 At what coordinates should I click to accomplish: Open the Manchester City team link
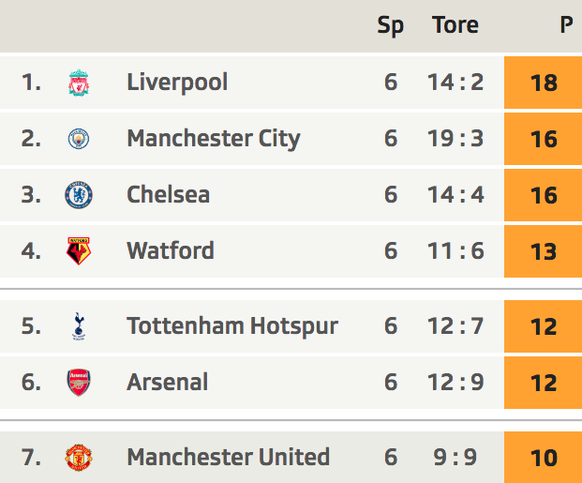pyautogui.click(x=213, y=138)
